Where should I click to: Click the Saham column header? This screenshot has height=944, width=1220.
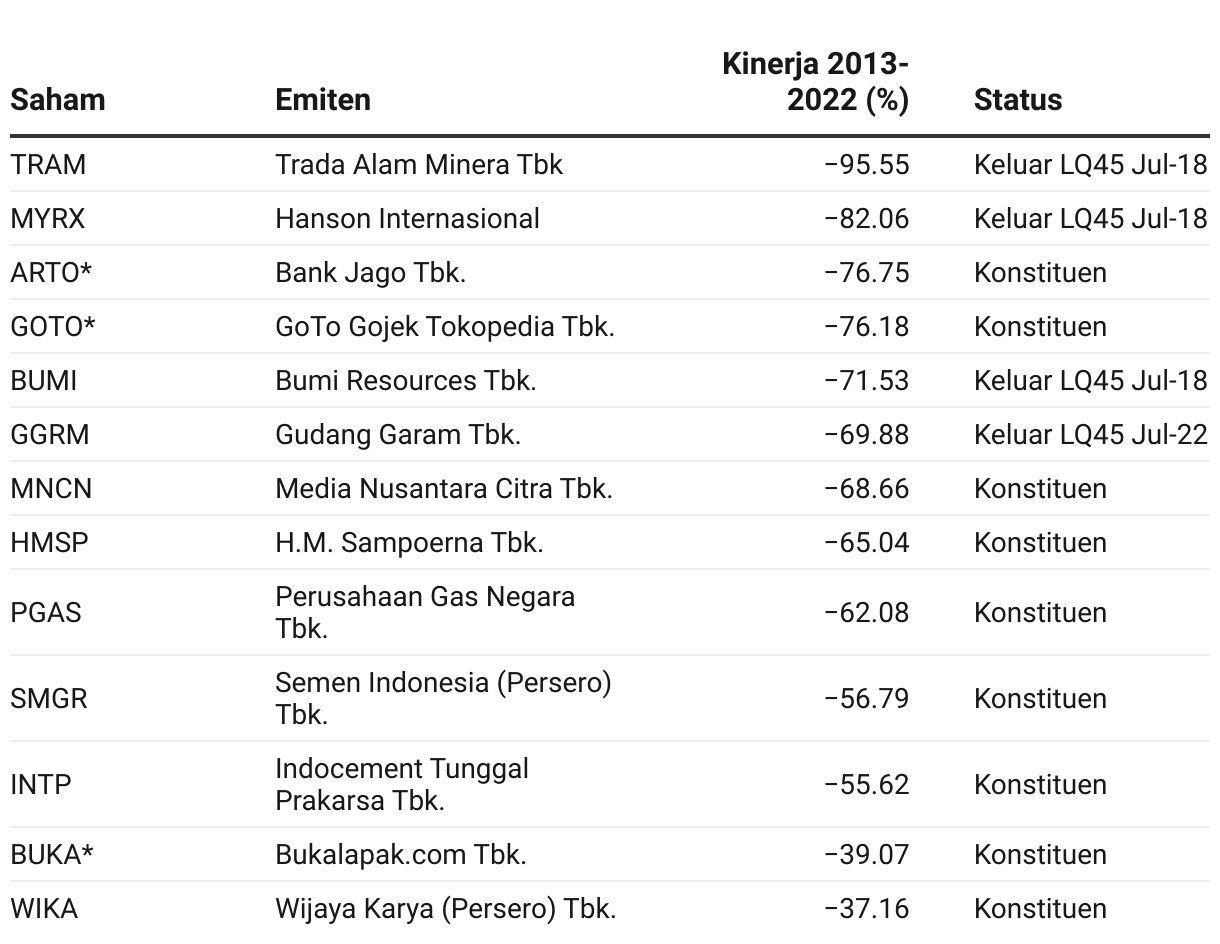[x=57, y=100]
